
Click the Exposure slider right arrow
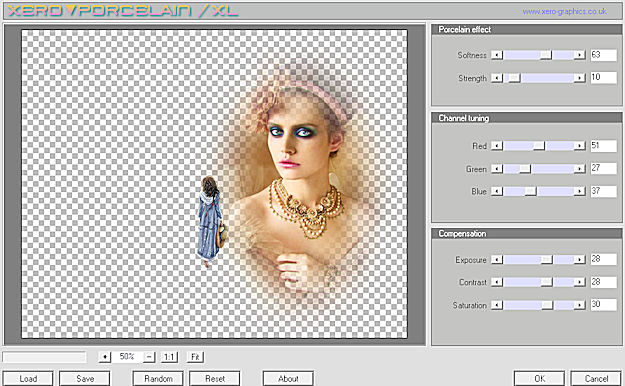580,260
